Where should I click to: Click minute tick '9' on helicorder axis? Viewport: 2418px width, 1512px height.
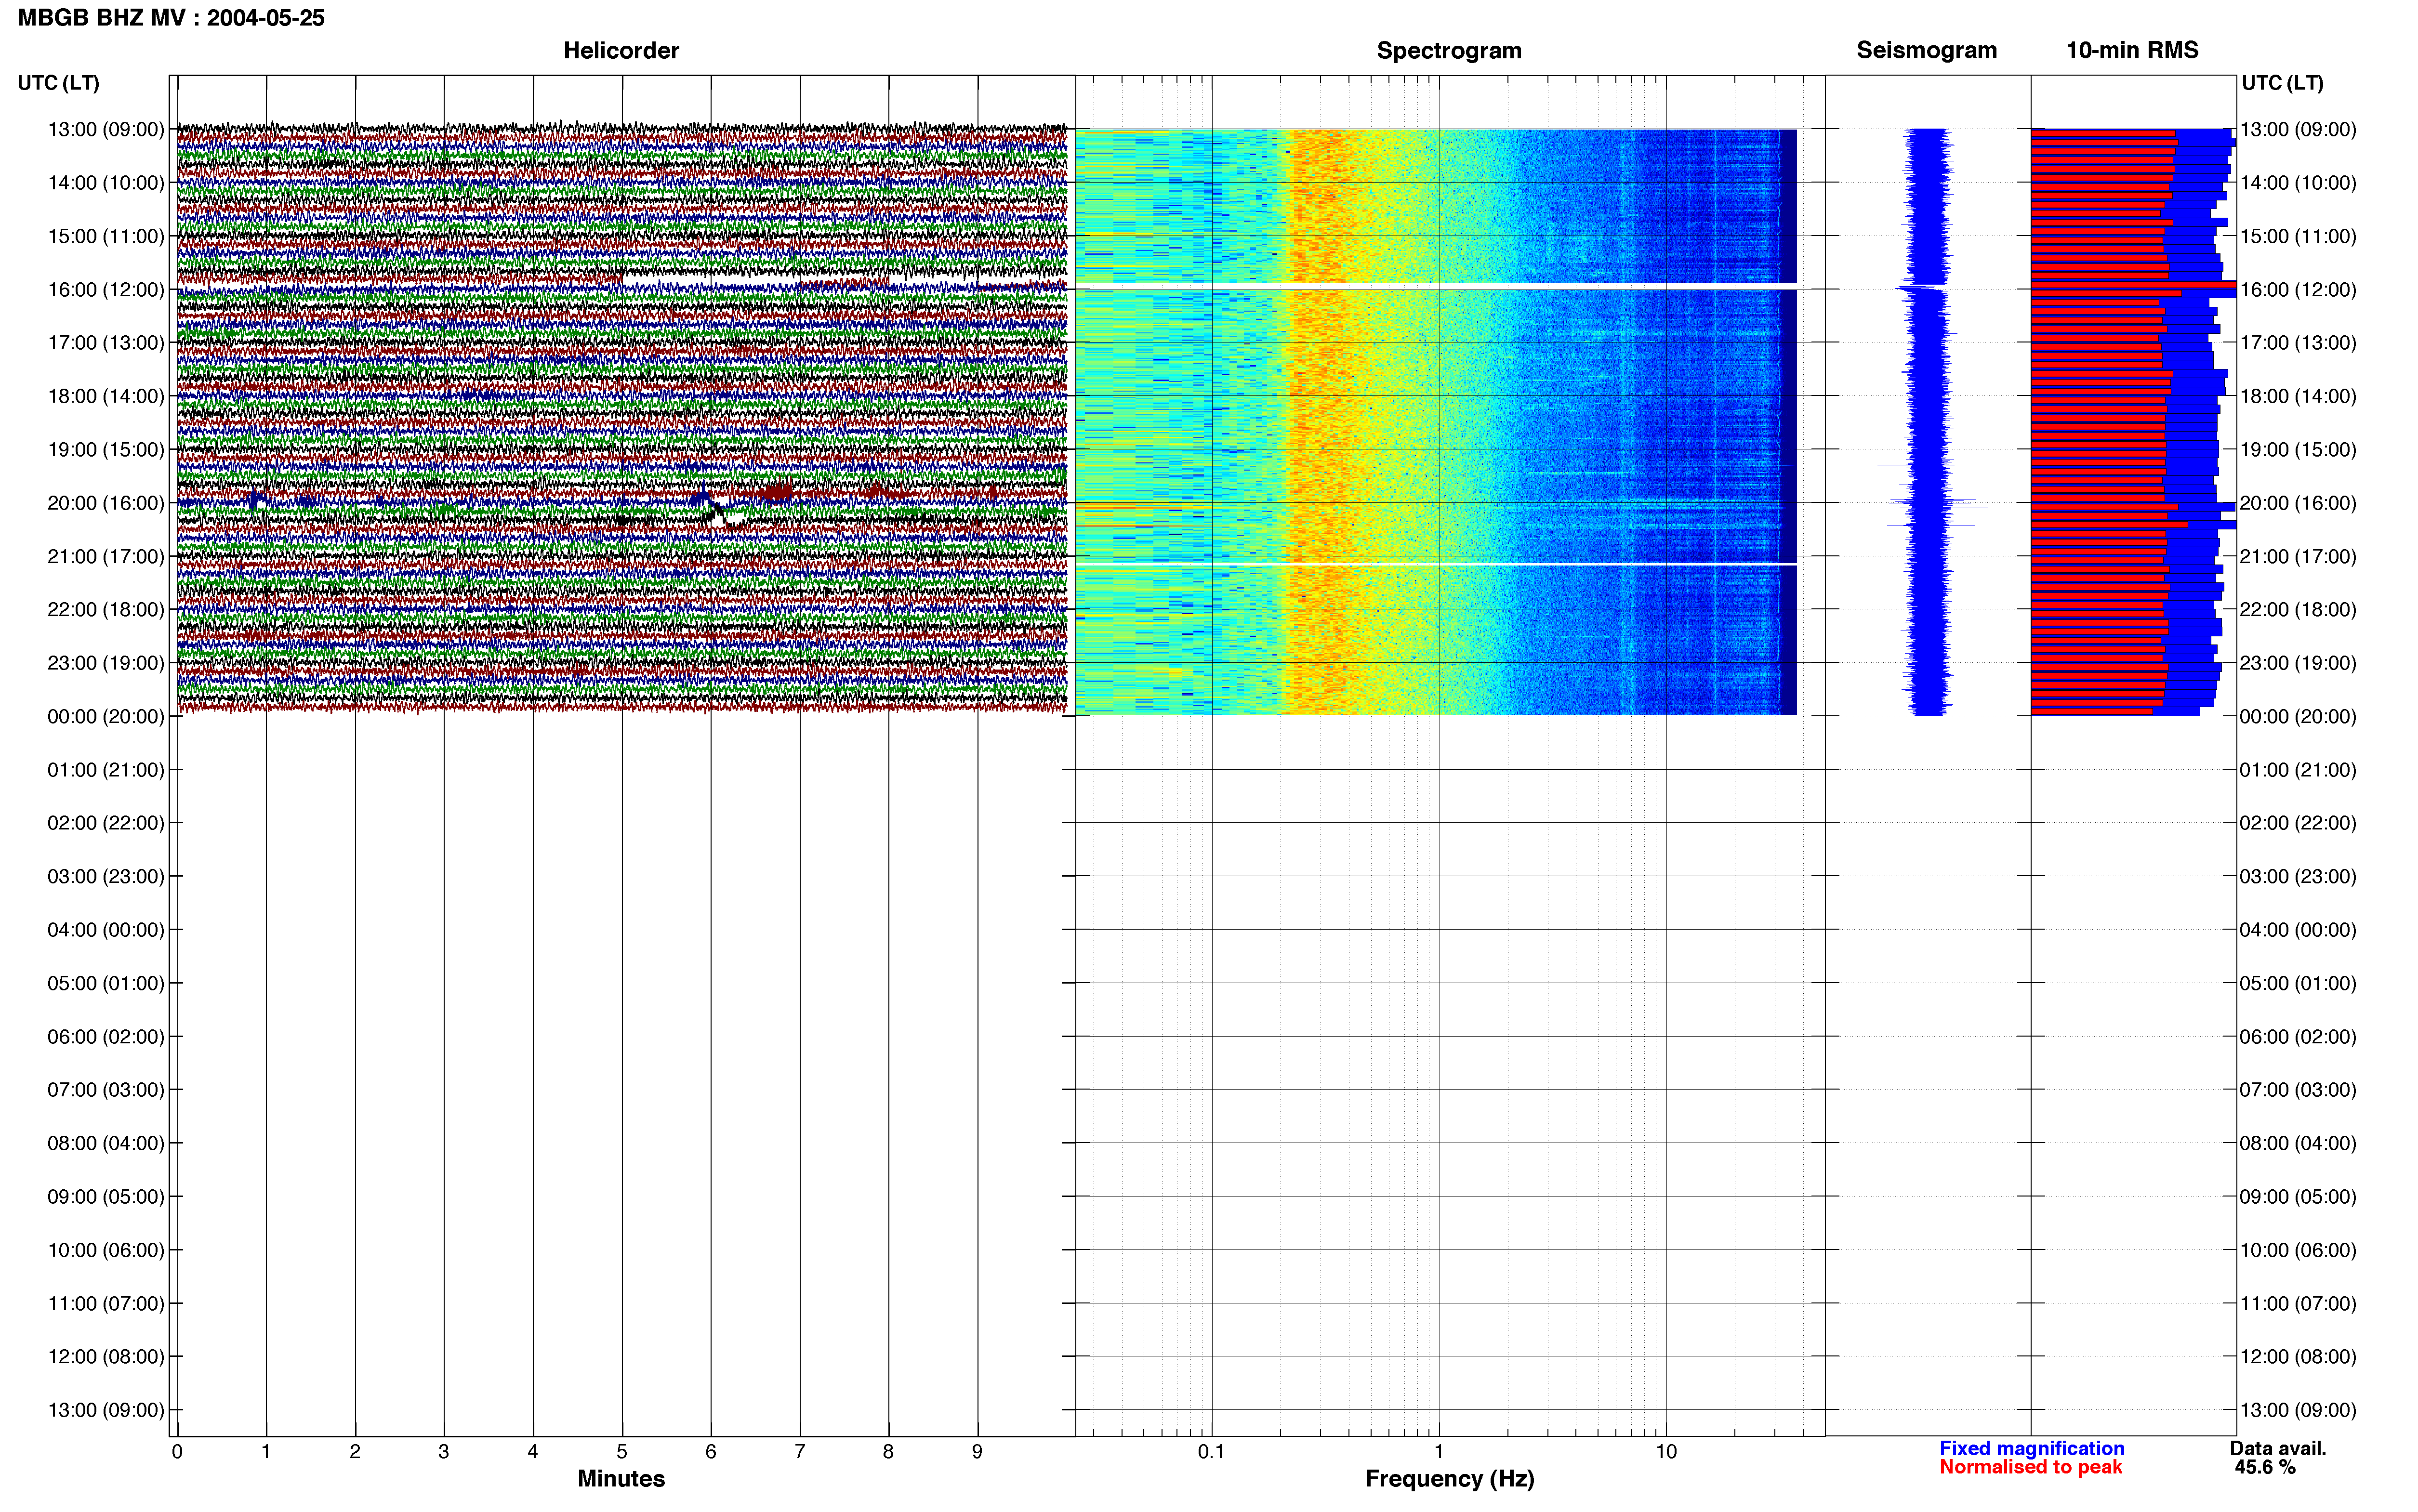tap(977, 1452)
